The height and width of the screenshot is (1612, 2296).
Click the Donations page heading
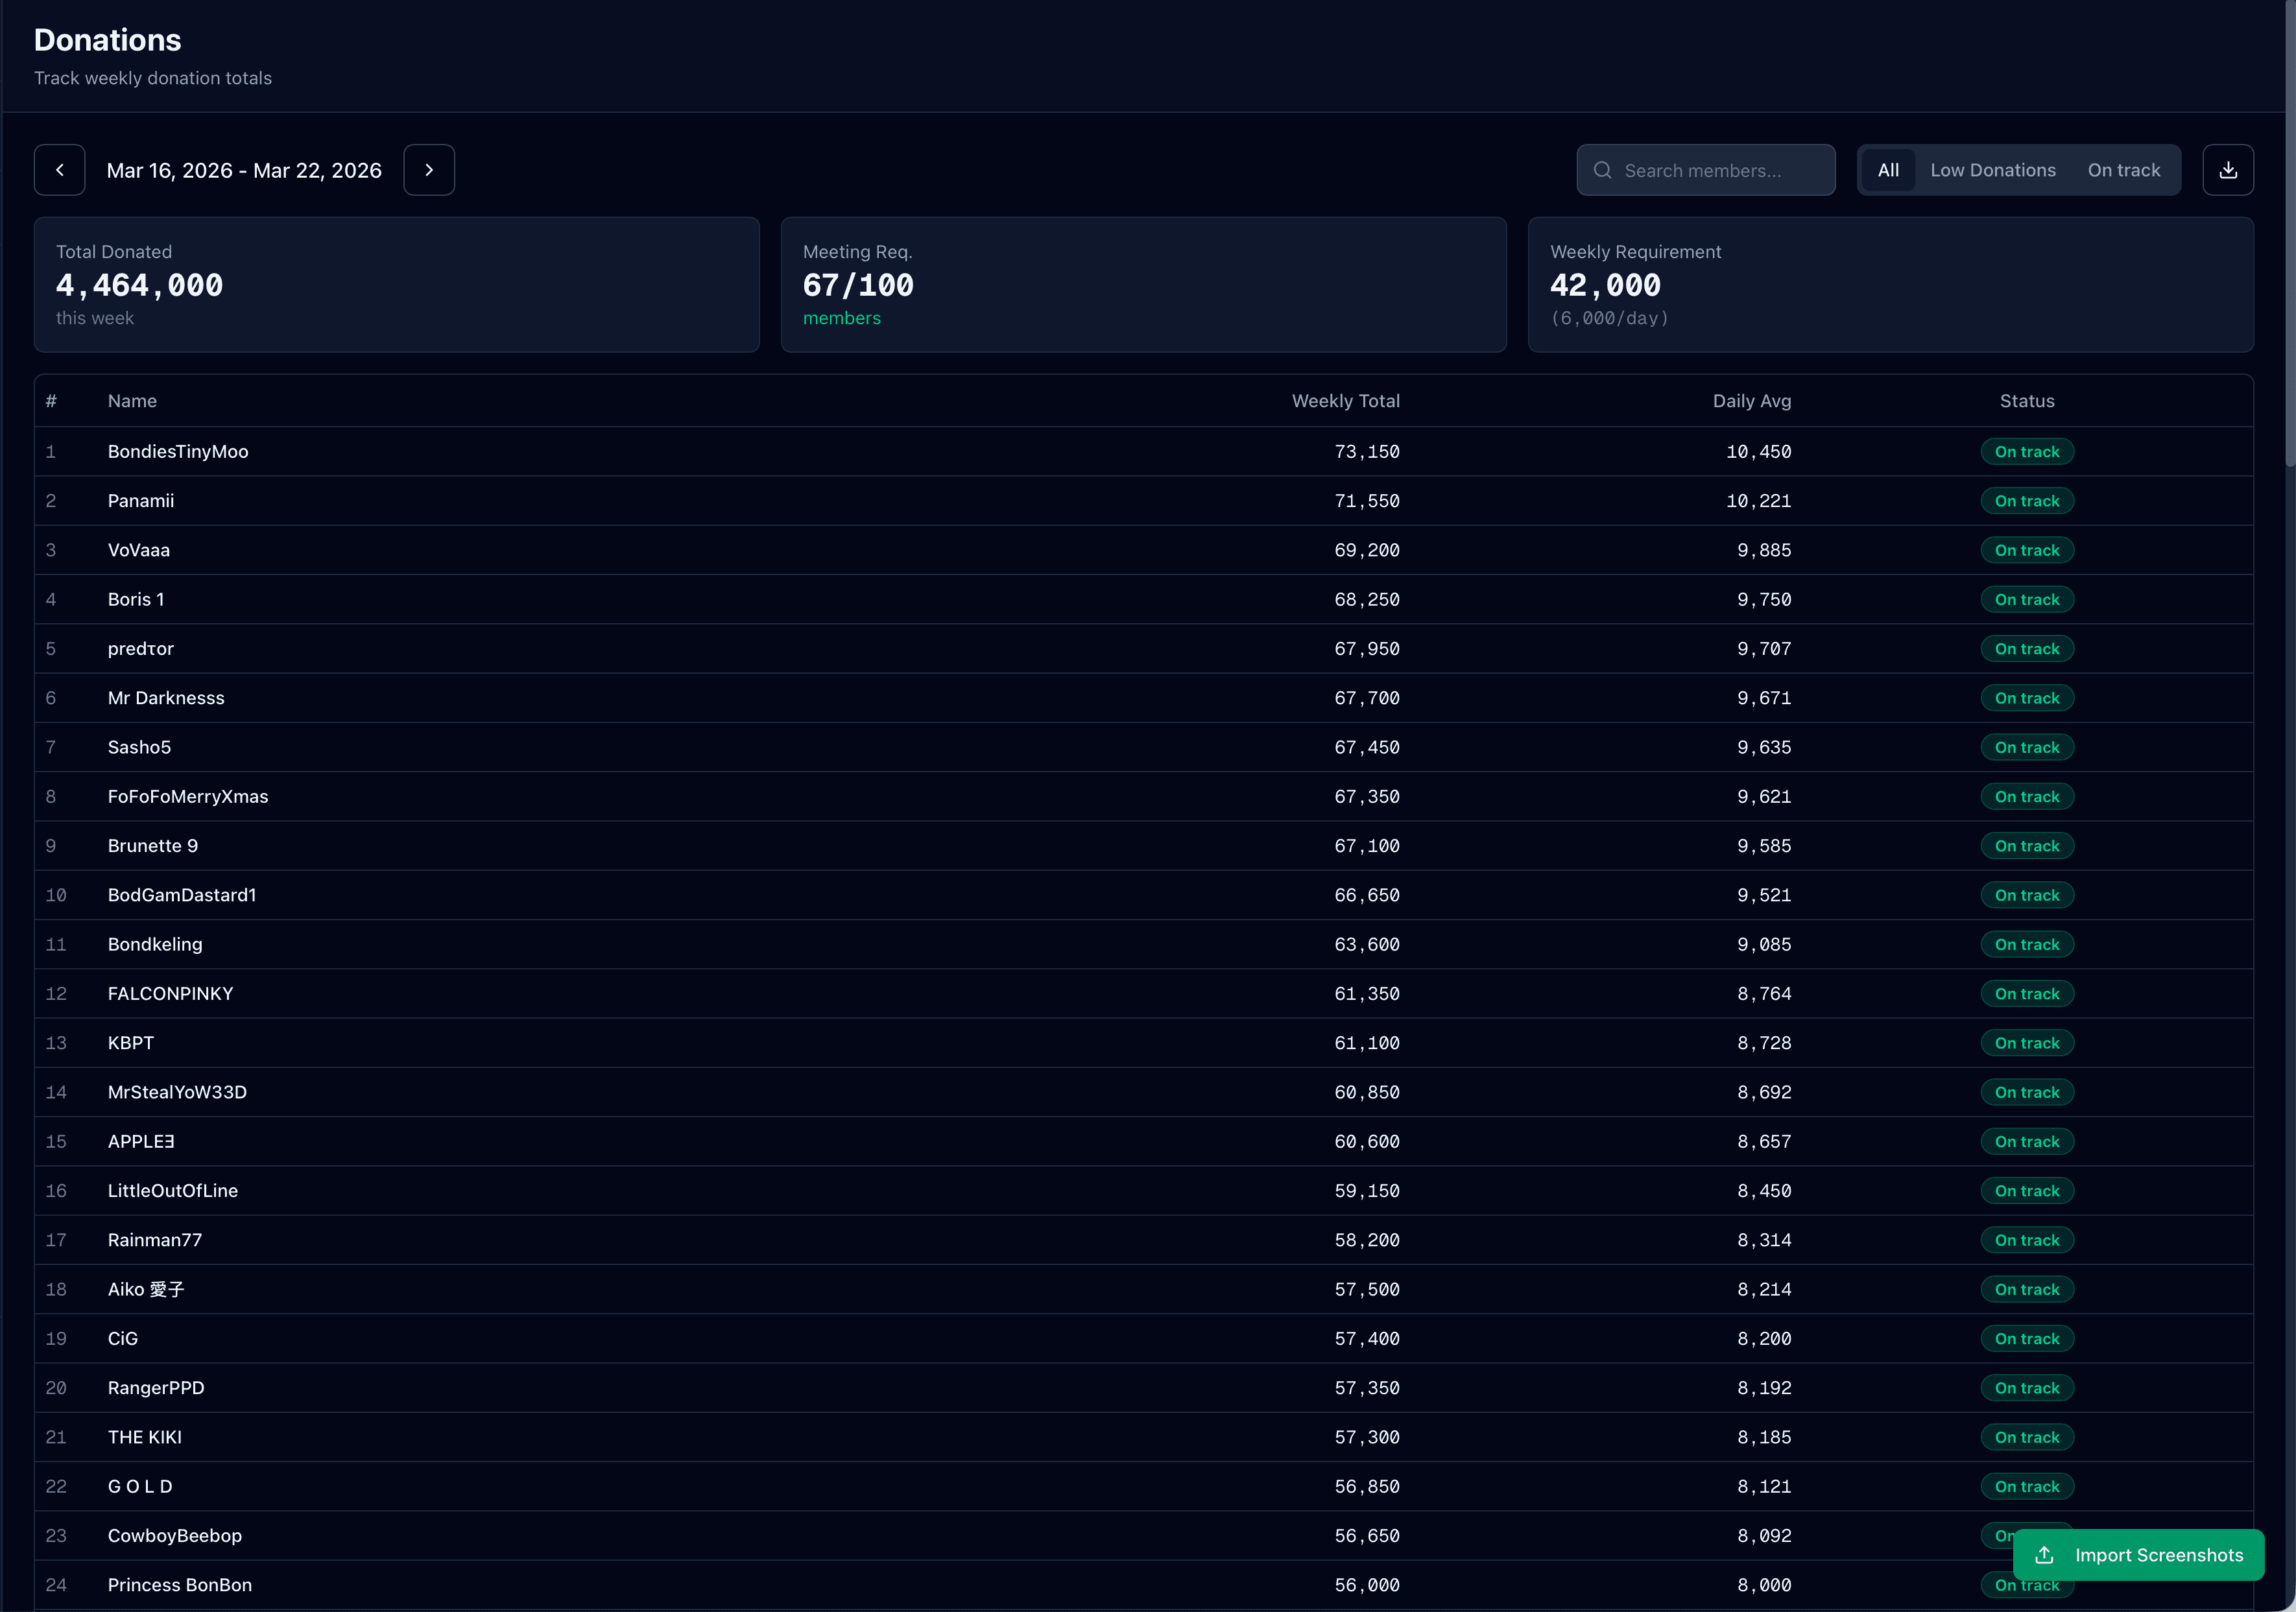107,39
